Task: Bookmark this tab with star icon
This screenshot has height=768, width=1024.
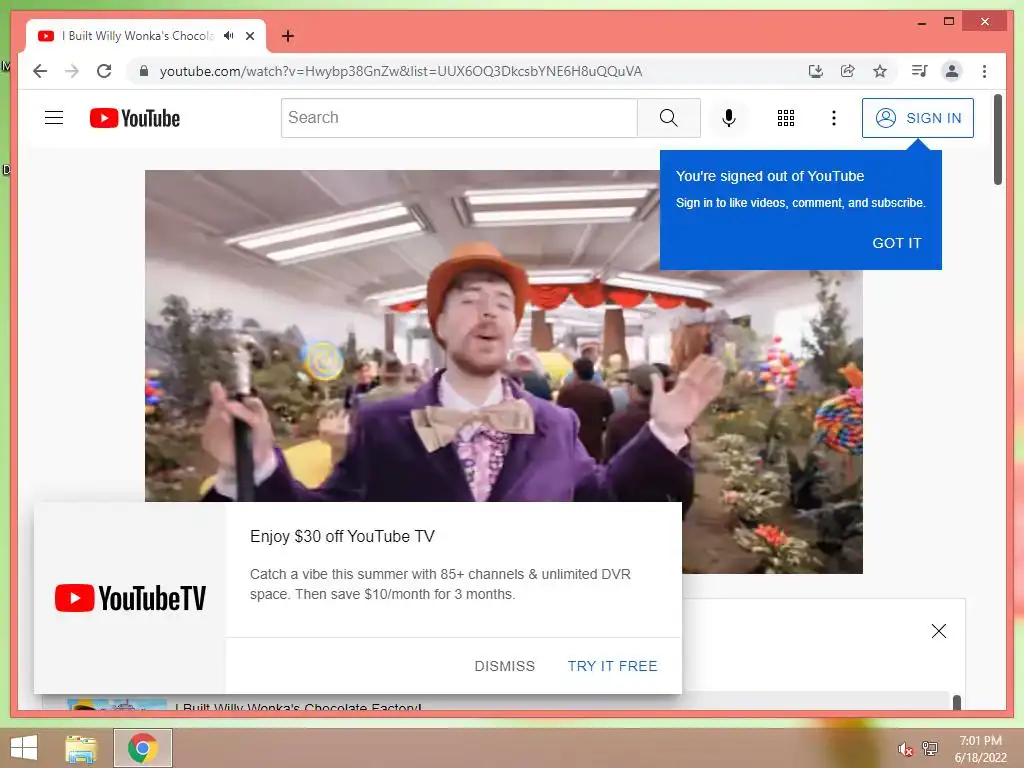Action: (880, 71)
